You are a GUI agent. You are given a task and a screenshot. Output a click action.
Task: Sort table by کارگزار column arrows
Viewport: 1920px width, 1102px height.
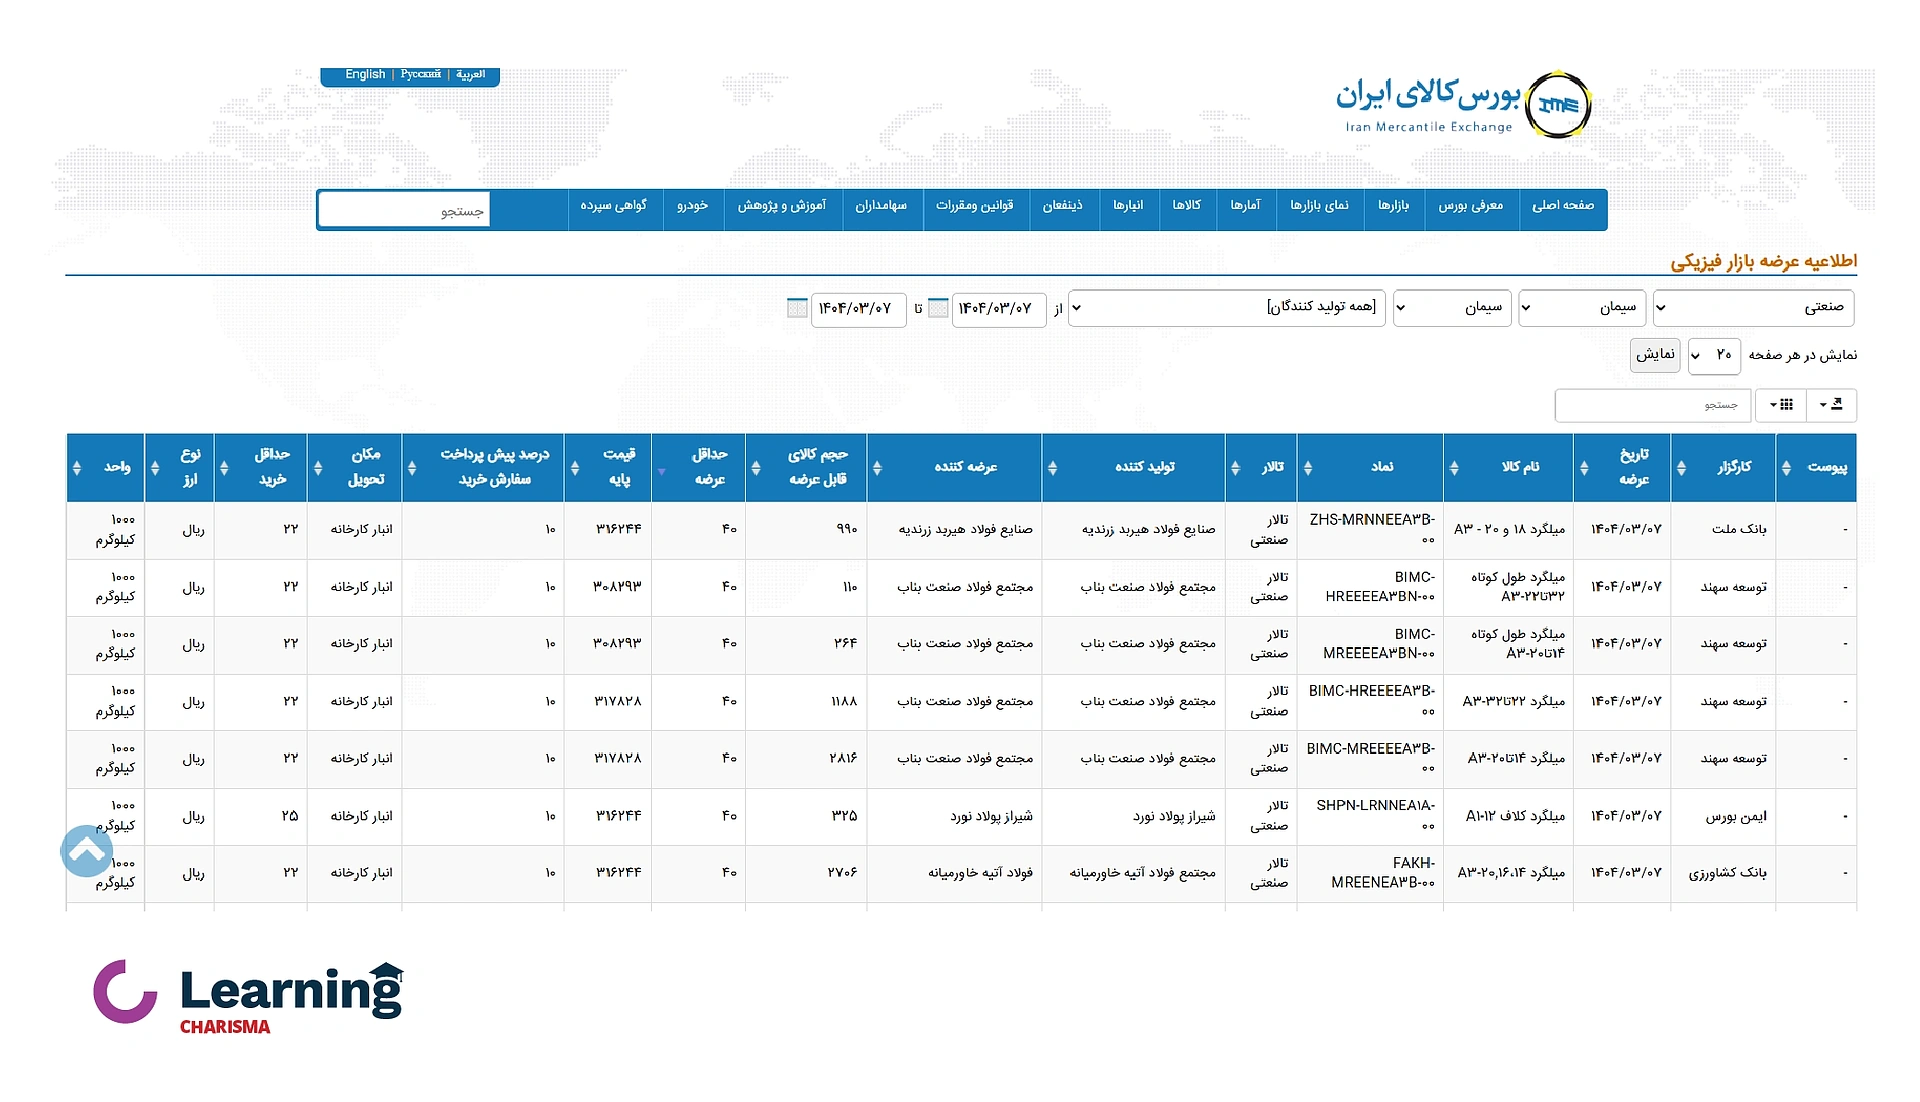[x=1681, y=468]
